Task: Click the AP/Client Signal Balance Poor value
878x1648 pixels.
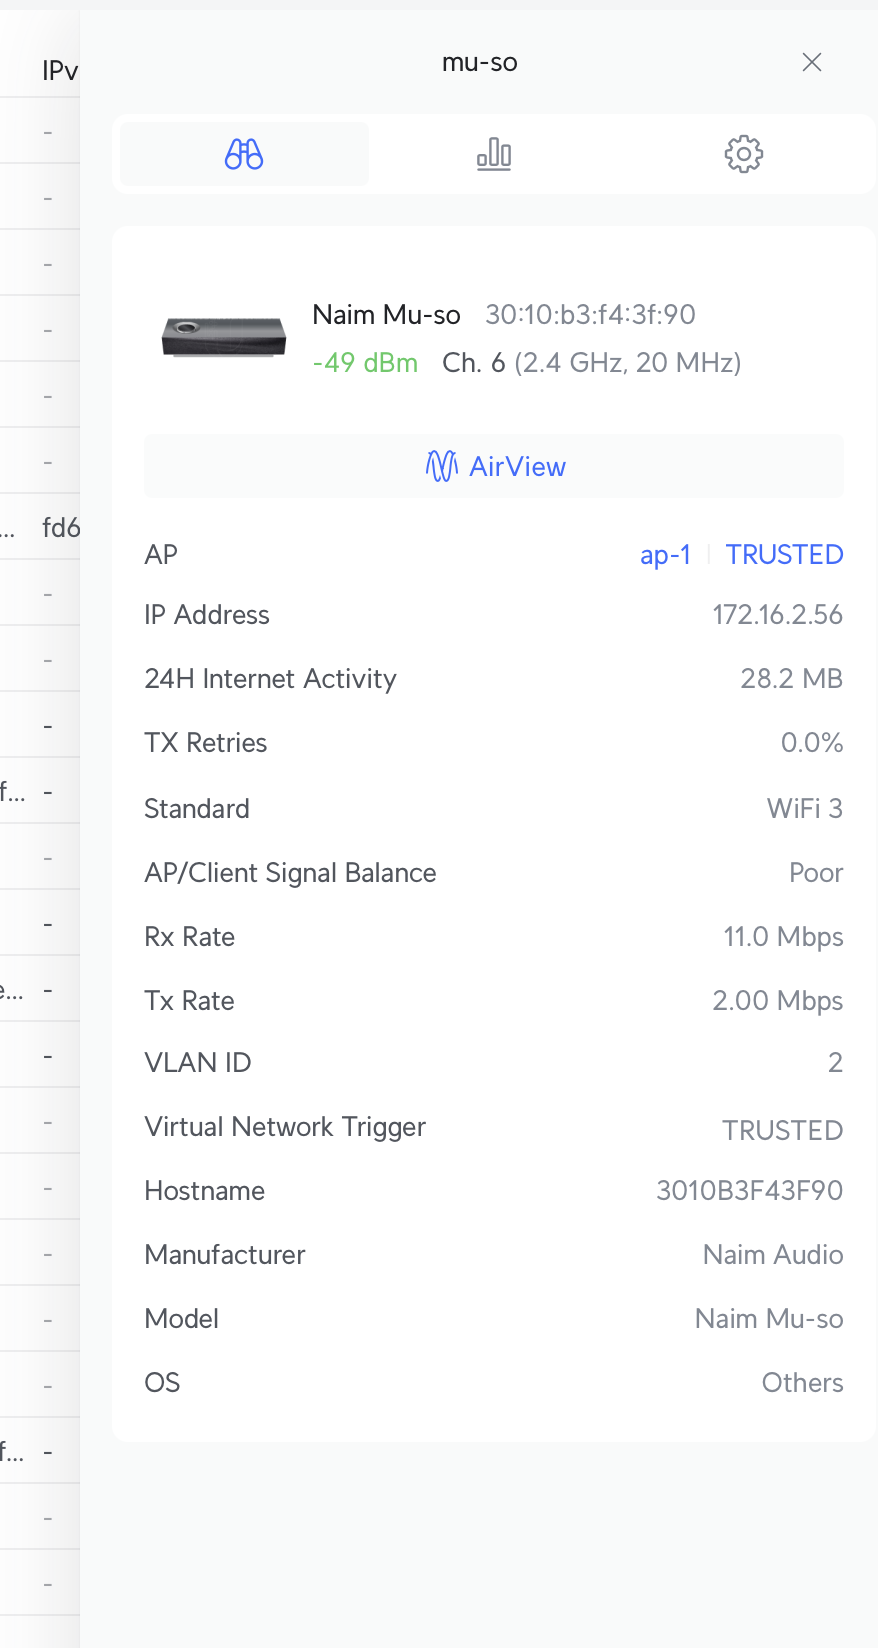Action: [x=816, y=873]
